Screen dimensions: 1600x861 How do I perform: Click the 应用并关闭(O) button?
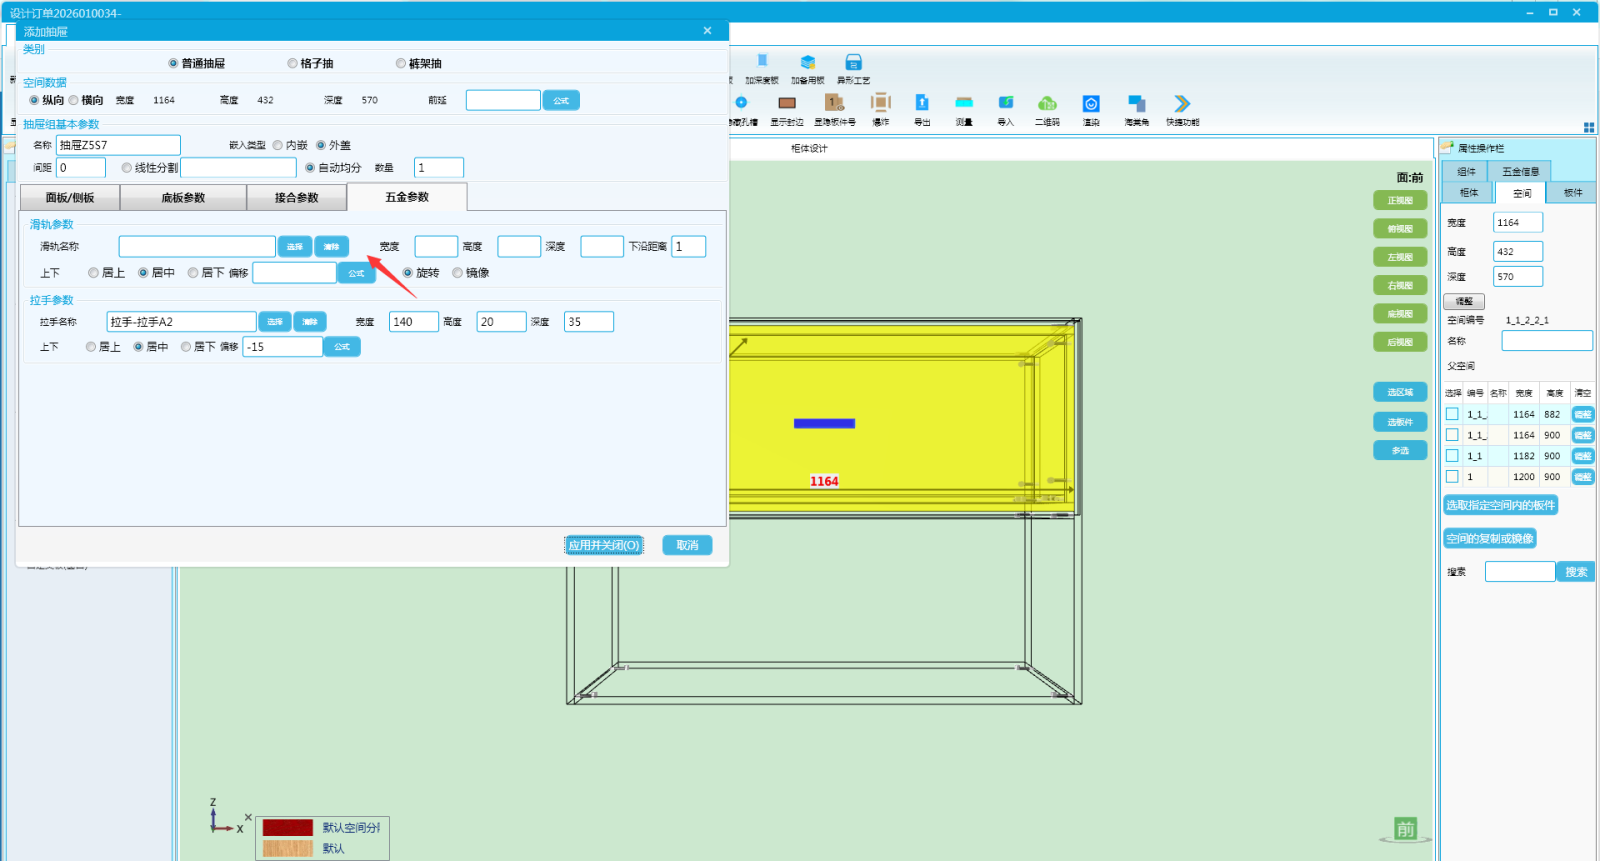[x=604, y=545]
